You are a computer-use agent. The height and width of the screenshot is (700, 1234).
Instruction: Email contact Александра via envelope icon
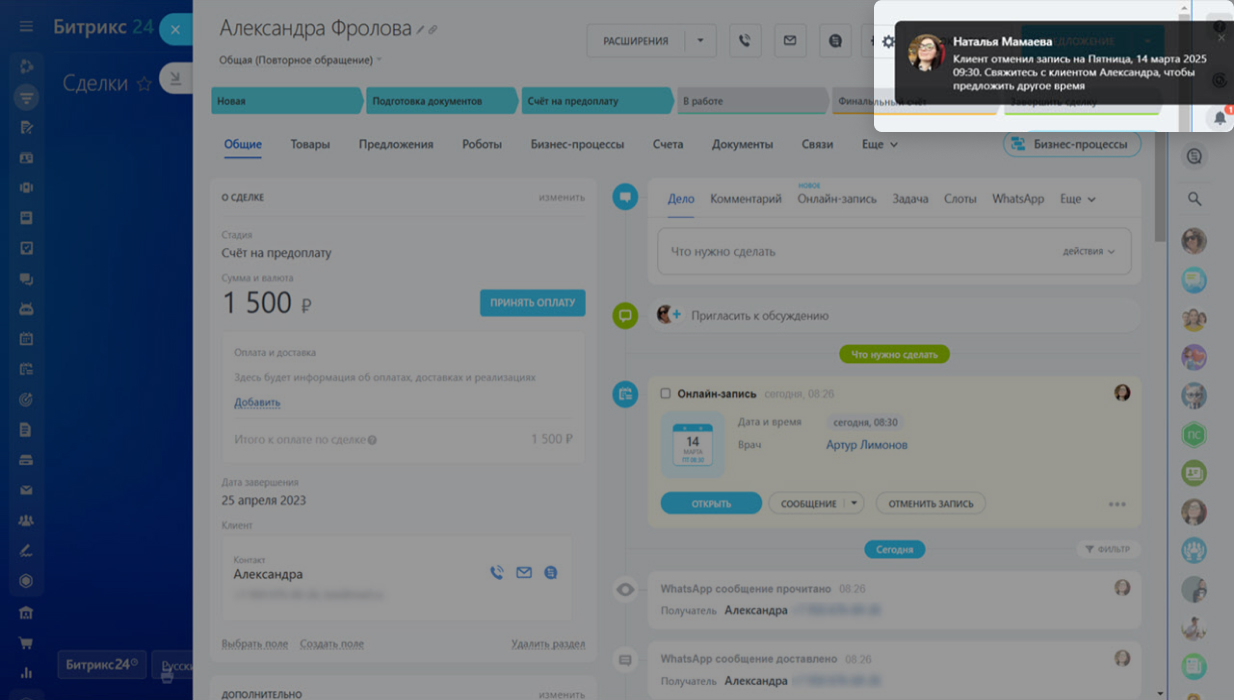coord(524,573)
